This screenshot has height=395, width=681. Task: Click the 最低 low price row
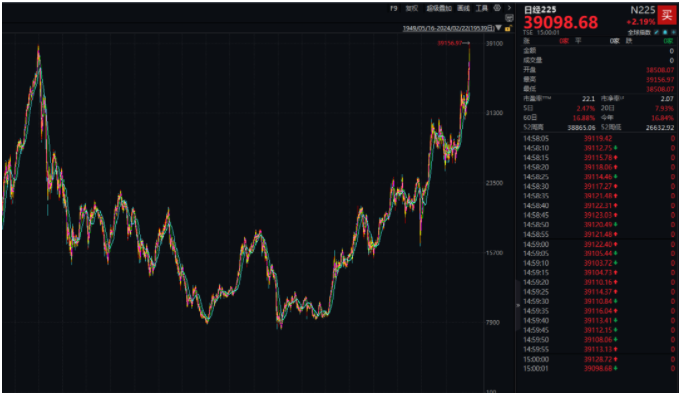coord(598,89)
